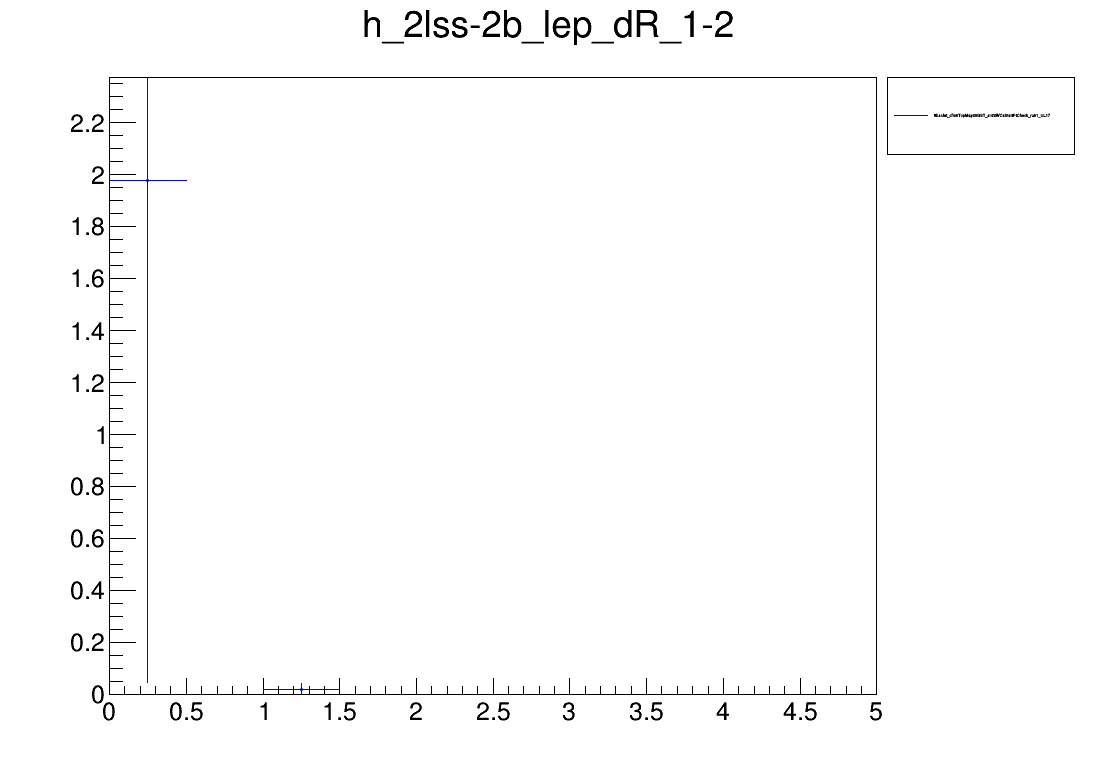The image size is (1096, 772).
Task: Click y-axis label 1.4
Action: 87,331
